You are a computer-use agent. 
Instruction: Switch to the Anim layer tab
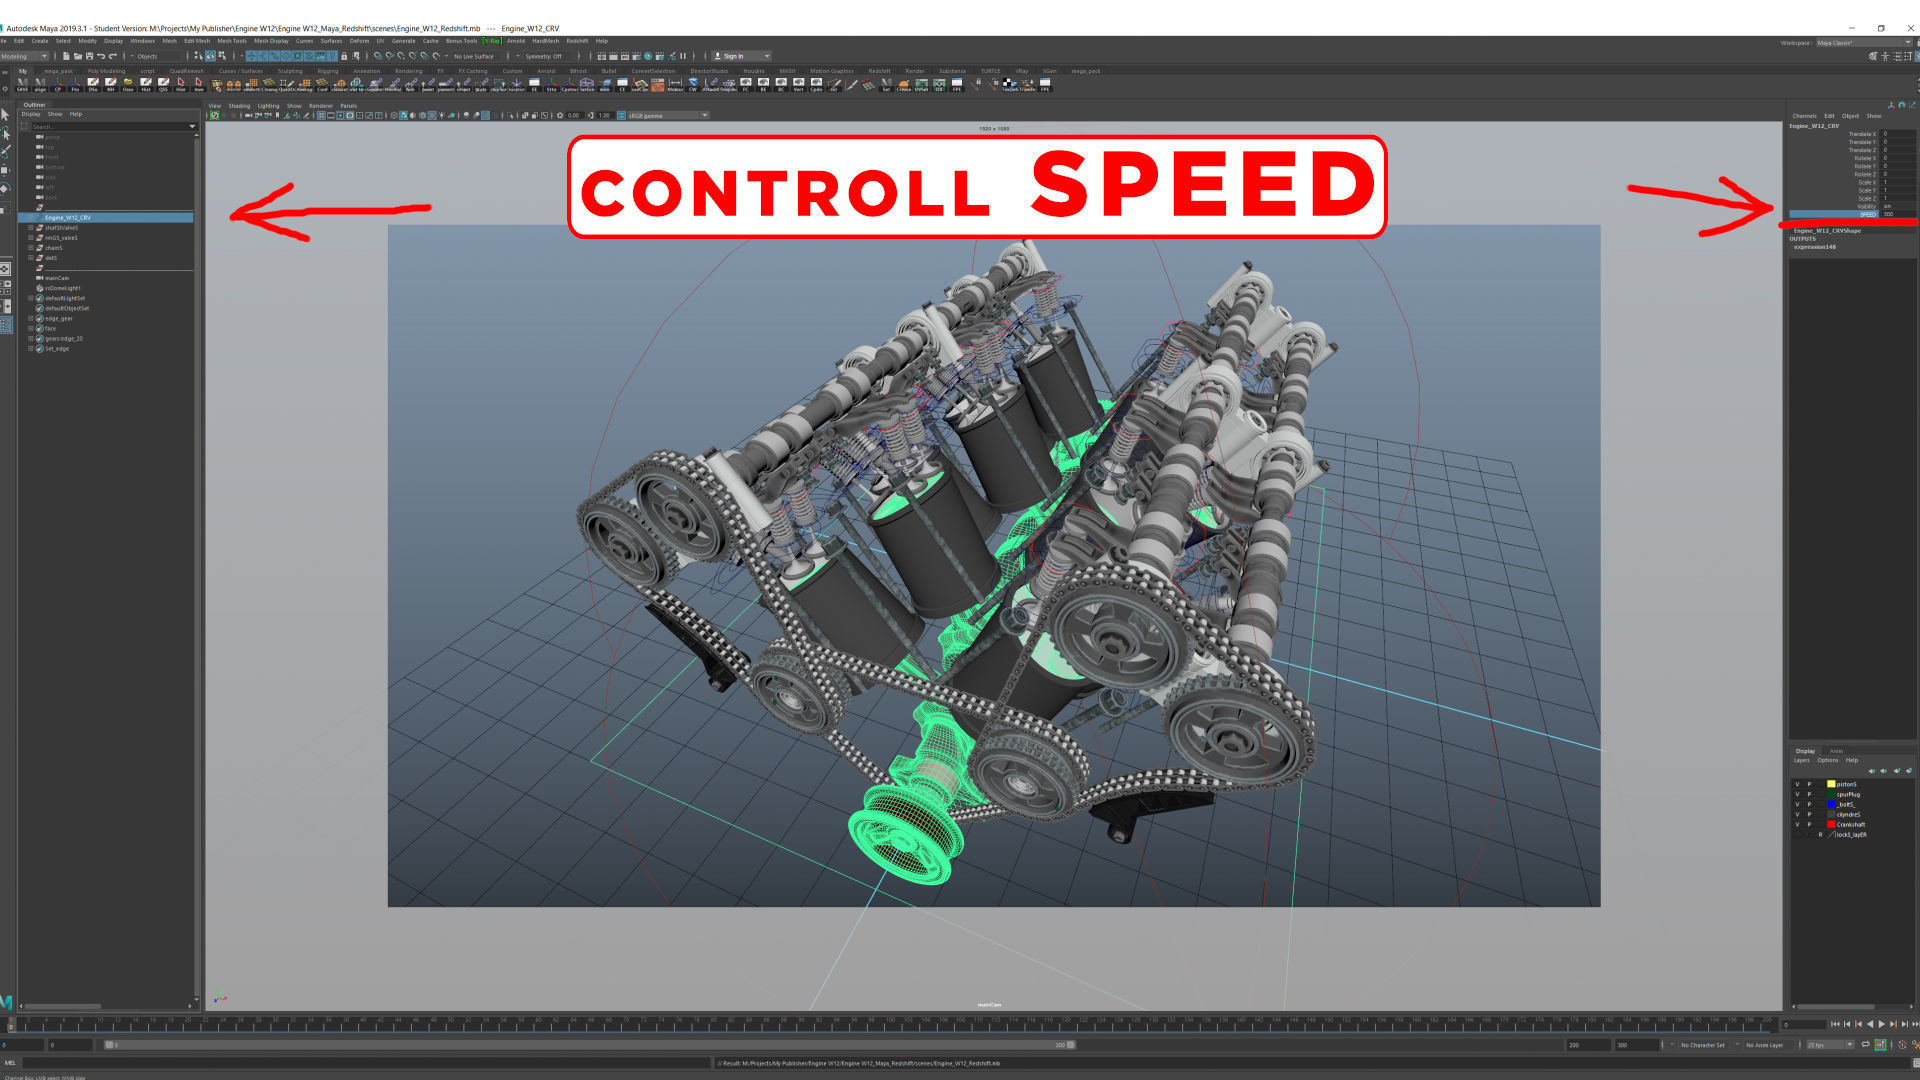click(1836, 751)
